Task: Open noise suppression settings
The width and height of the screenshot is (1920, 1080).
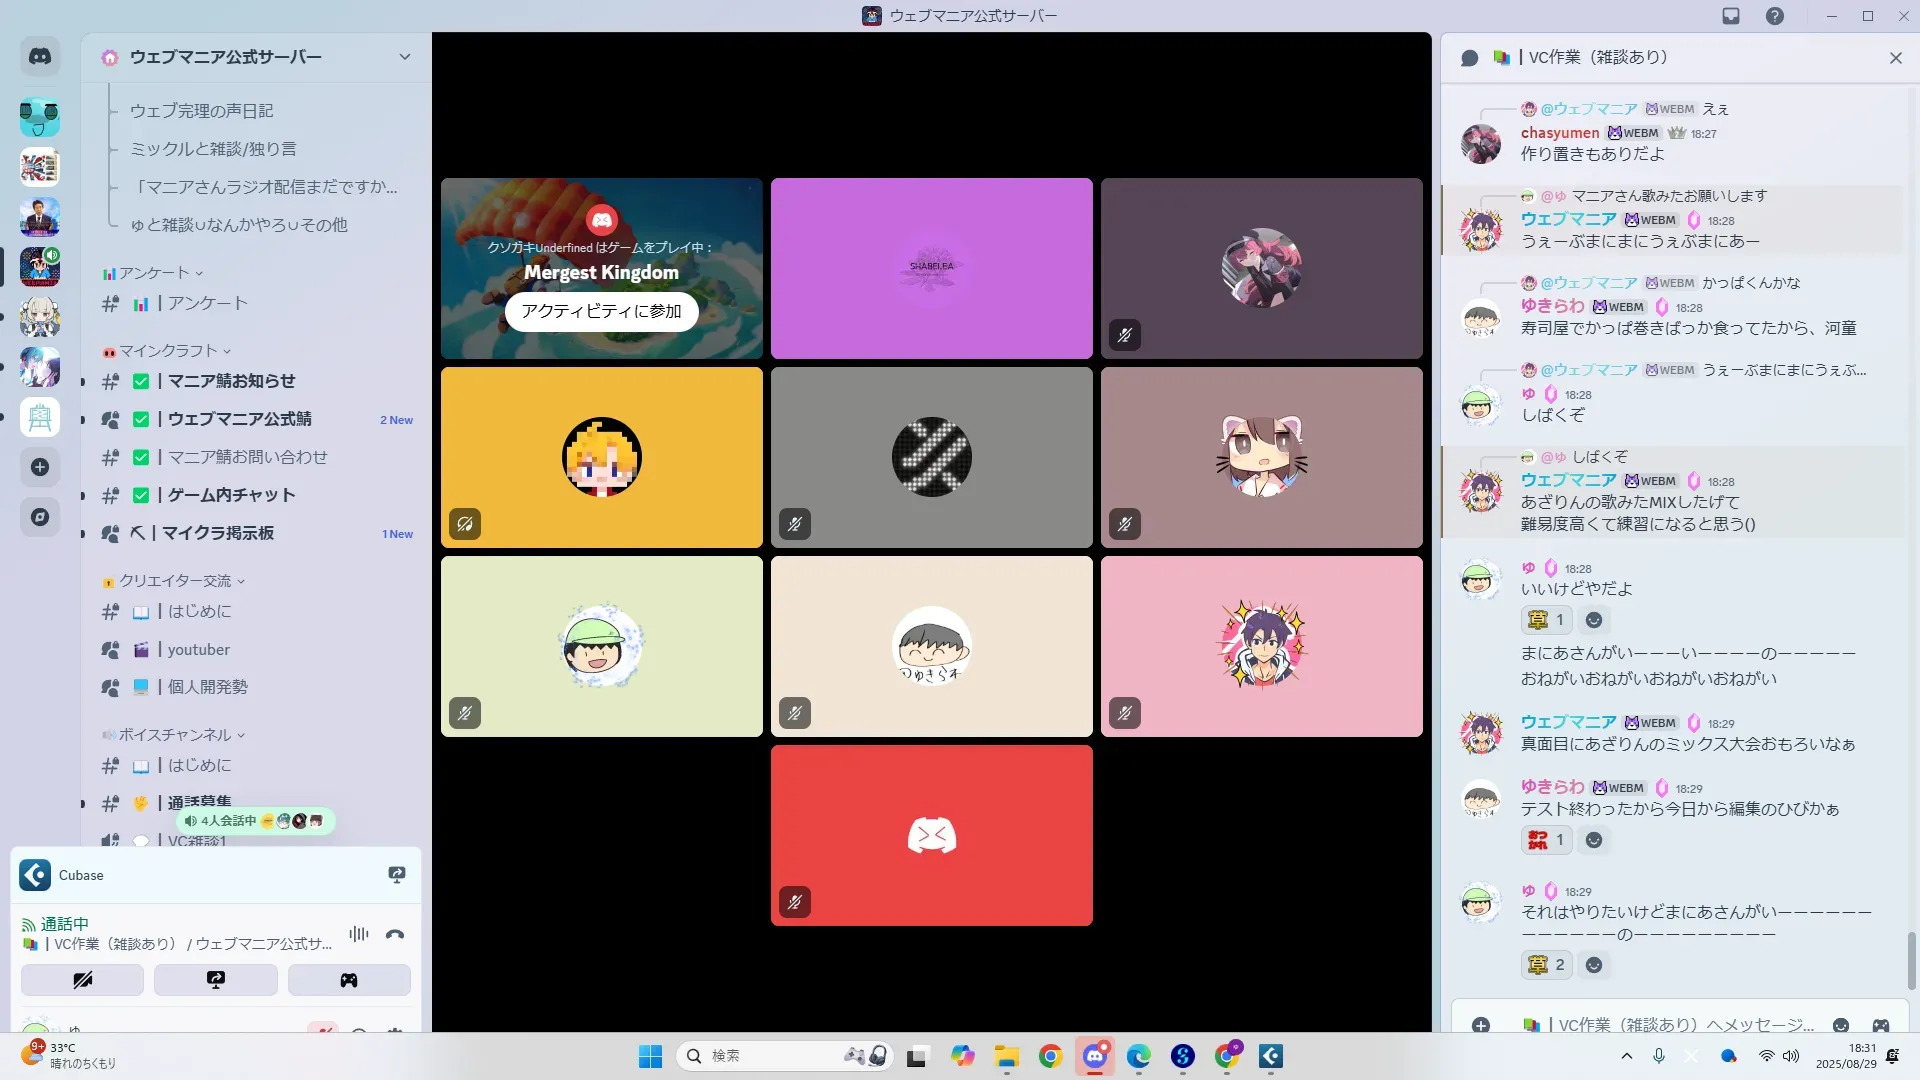Action: [x=358, y=935]
